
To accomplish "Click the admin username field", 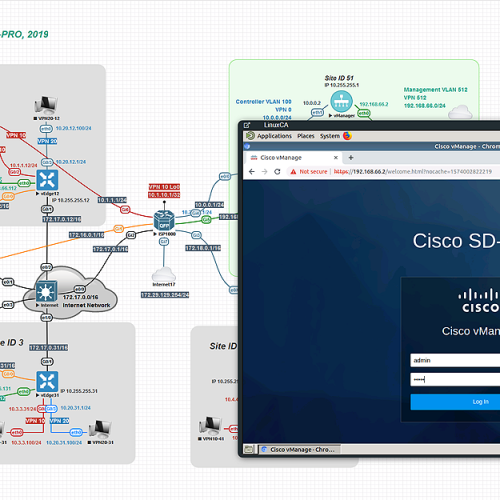I will tap(455, 360).
